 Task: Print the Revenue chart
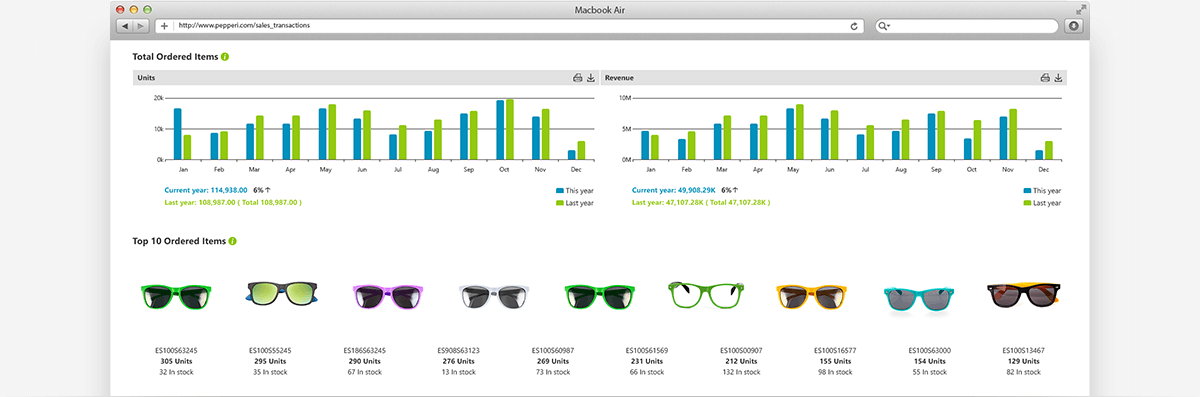coord(1045,77)
